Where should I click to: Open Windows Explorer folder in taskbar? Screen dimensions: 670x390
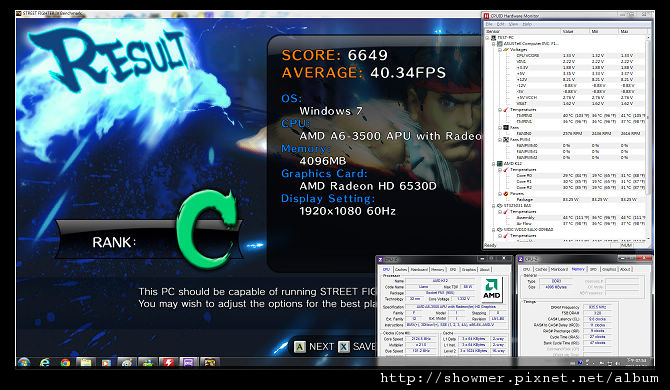86,363
